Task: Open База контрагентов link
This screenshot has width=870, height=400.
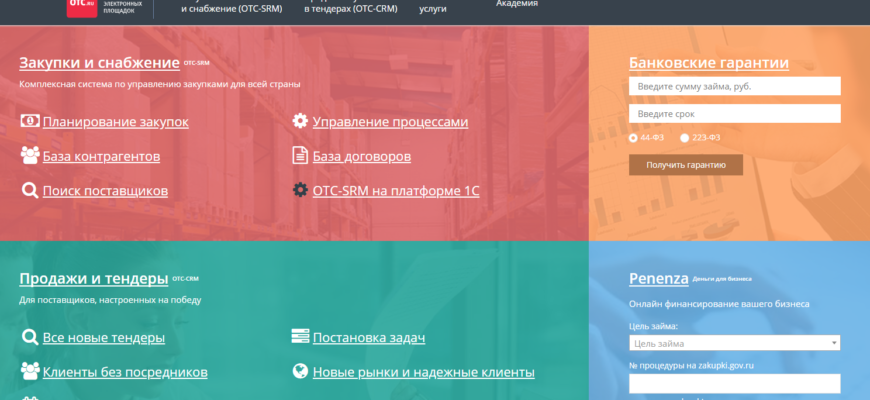Action: pos(101,156)
